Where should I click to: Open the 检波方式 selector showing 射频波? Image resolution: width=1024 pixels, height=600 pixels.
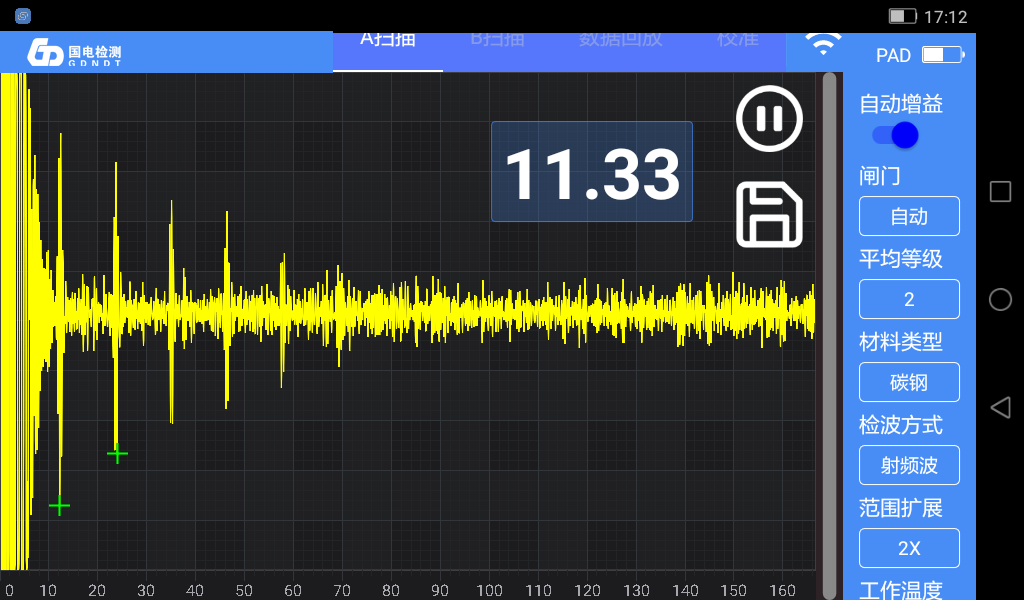909,465
